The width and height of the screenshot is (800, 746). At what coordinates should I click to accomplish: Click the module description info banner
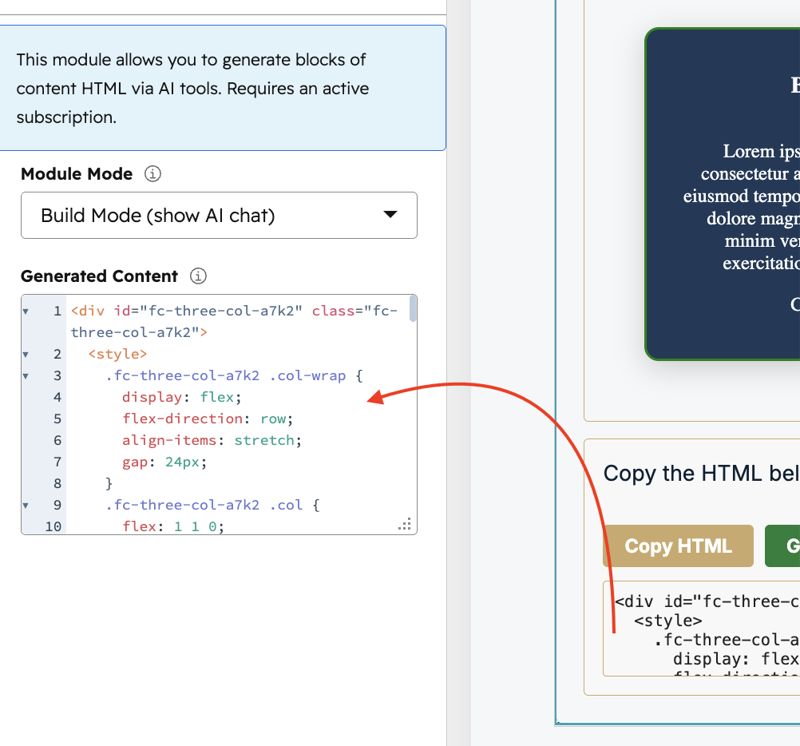pos(222,88)
